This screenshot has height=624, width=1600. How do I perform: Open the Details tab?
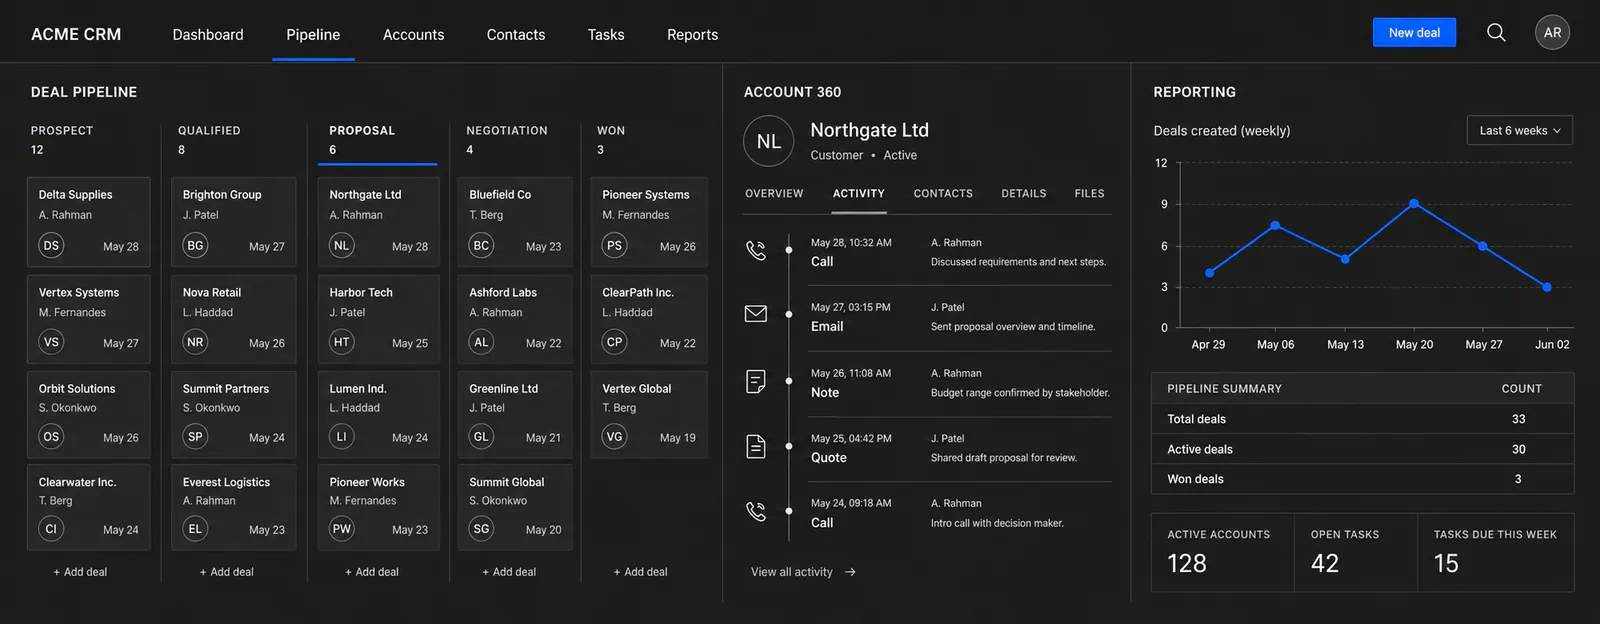1024,194
